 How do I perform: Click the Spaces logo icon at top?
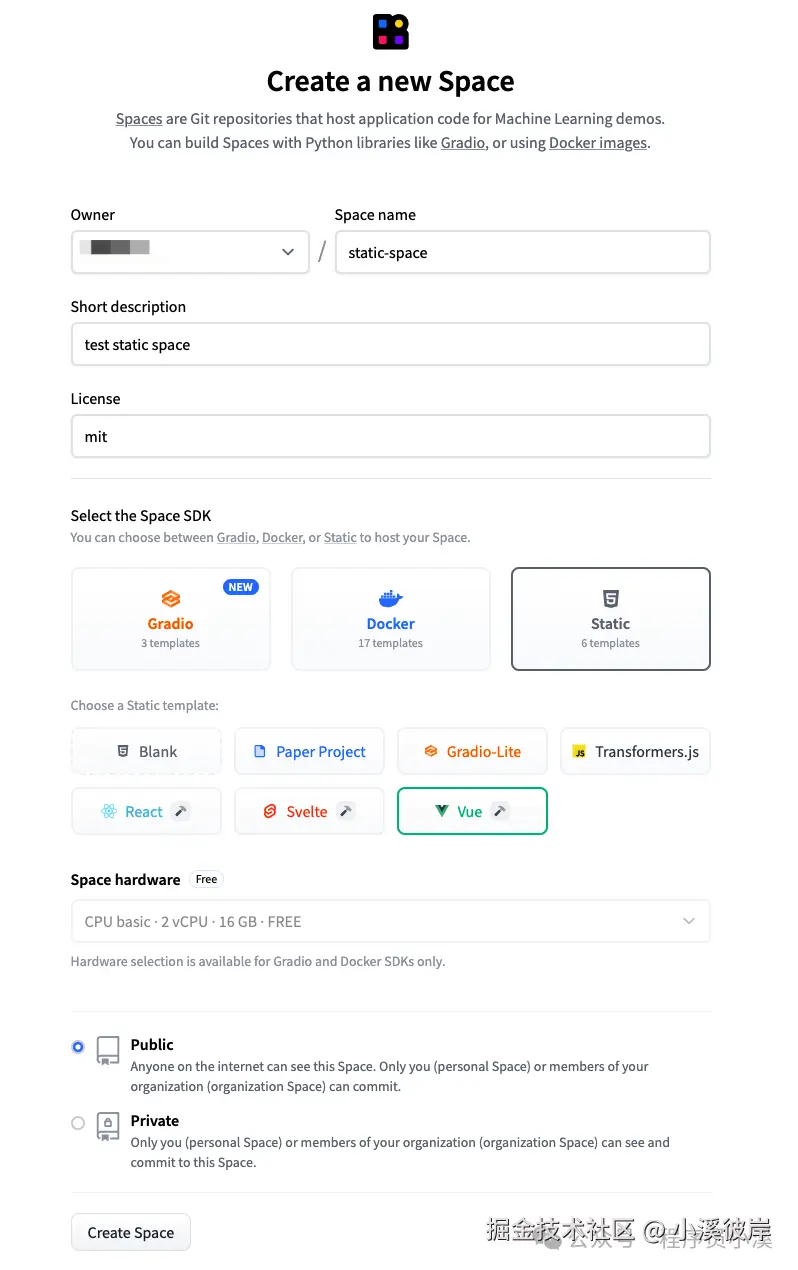tap(391, 31)
